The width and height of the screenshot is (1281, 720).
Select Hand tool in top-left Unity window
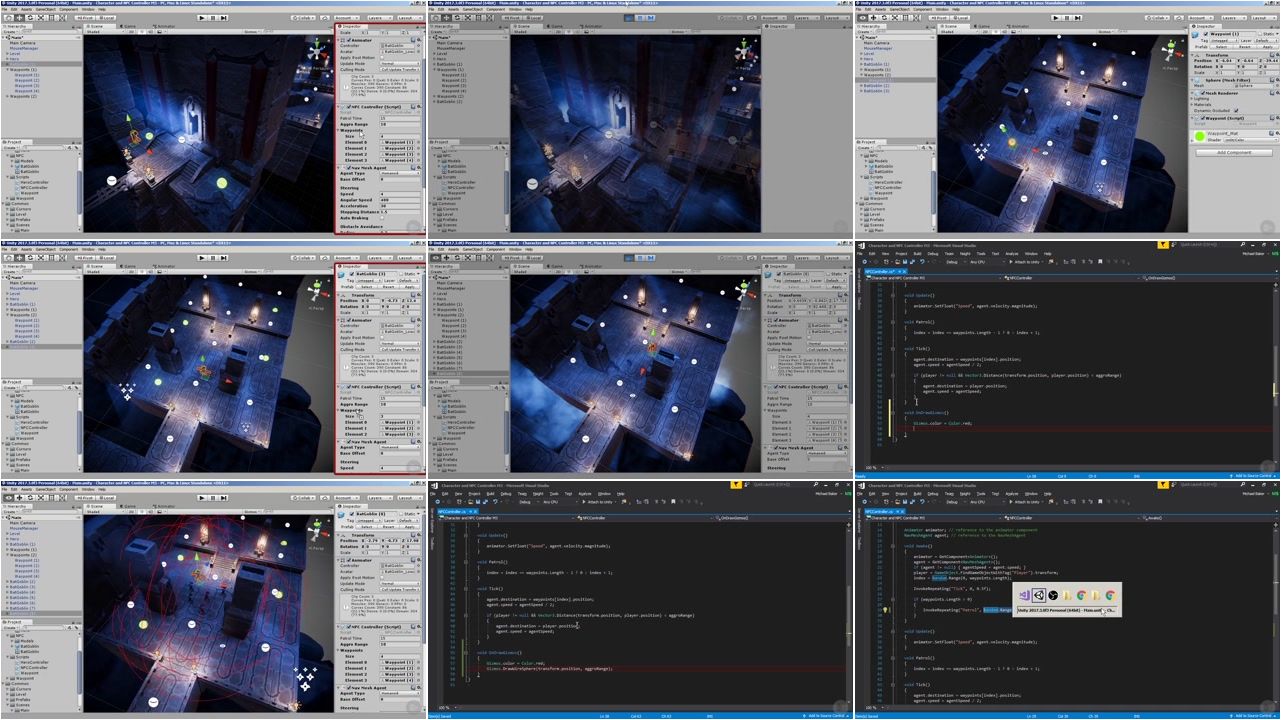tap(9, 18)
